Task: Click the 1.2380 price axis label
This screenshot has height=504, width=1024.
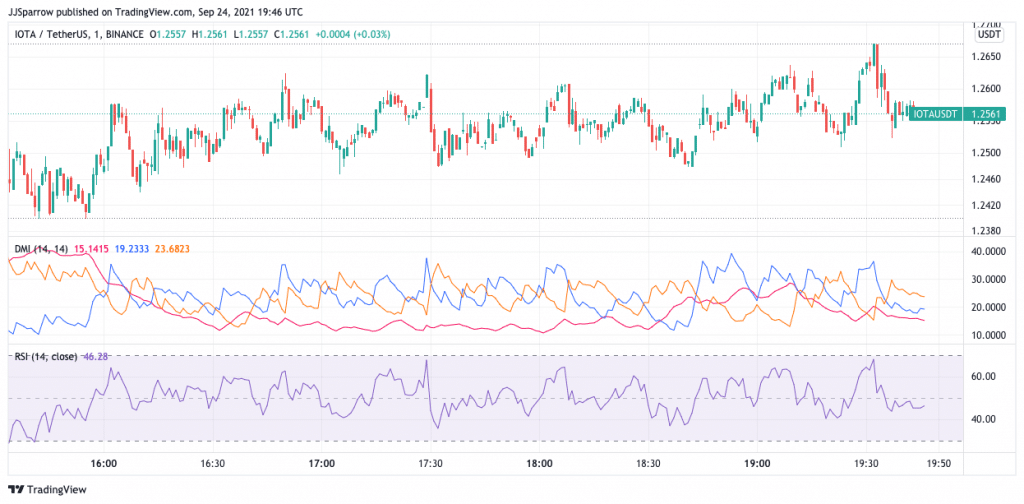Action: 987,230
